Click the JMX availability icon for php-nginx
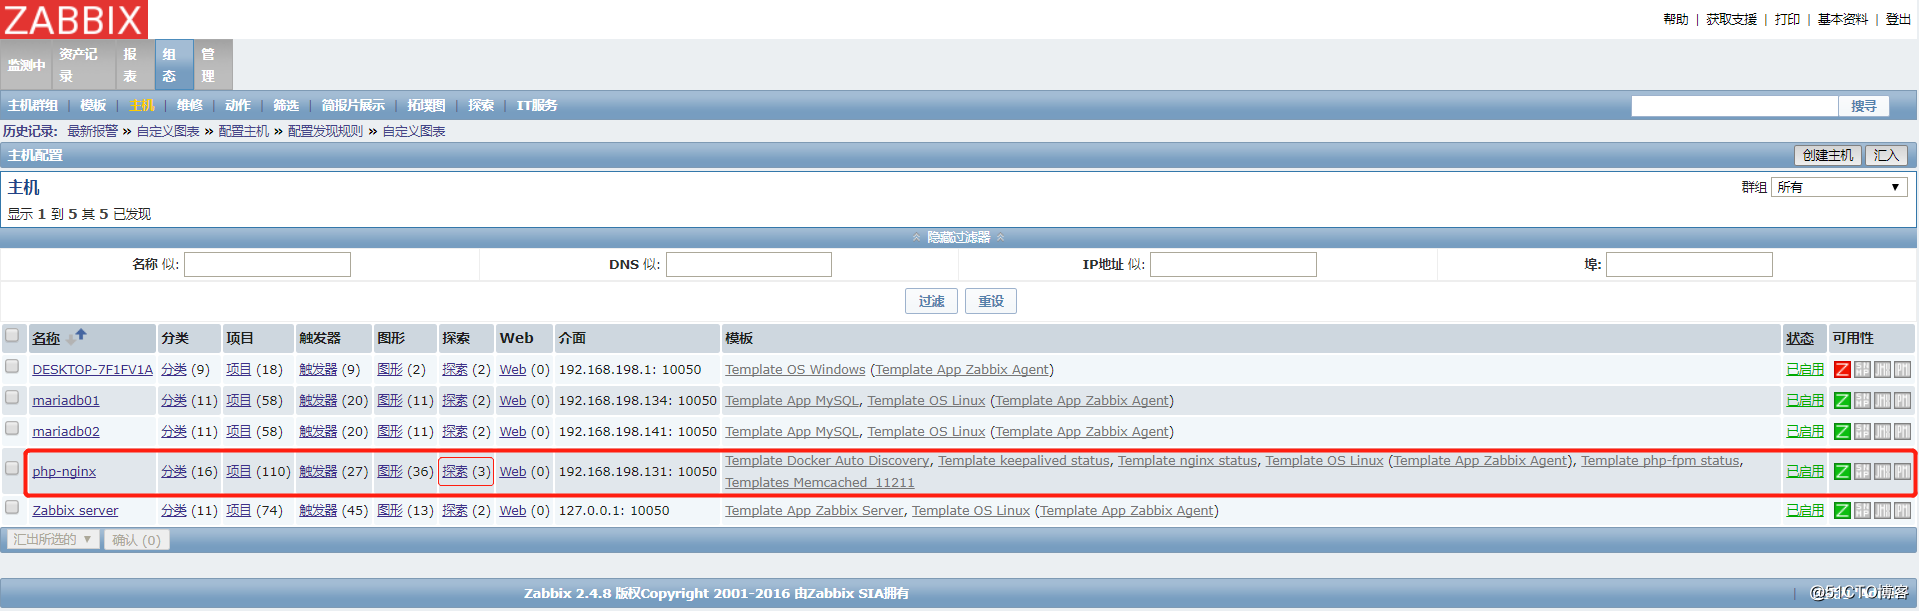 (x=1882, y=472)
